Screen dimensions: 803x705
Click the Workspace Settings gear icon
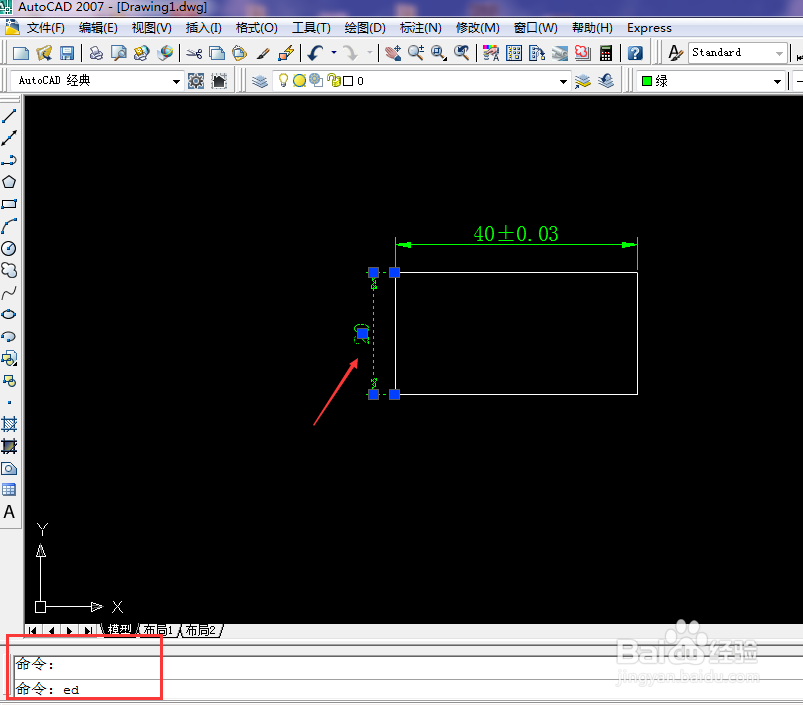[x=196, y=81]
